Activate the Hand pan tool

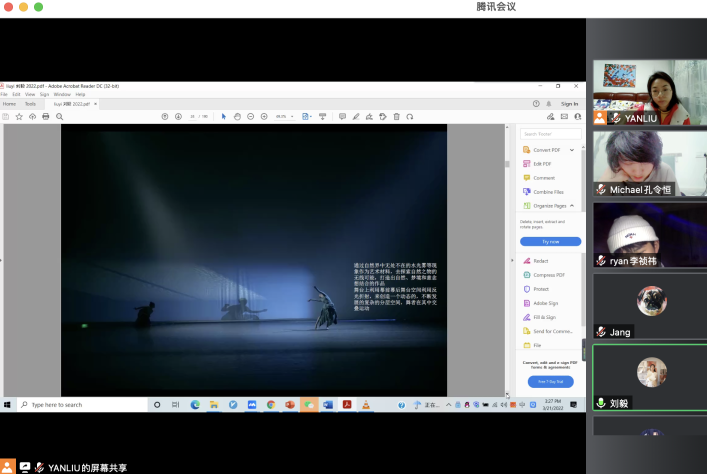[237, 116]
